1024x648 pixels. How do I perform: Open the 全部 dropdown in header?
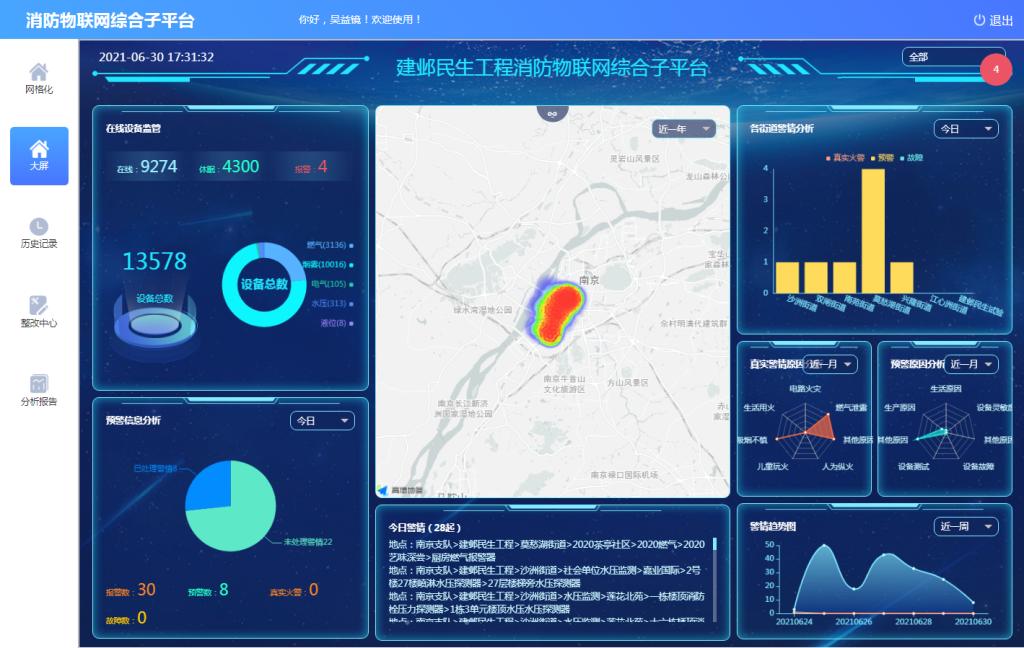pyautogui.click(x=952, y=57)
